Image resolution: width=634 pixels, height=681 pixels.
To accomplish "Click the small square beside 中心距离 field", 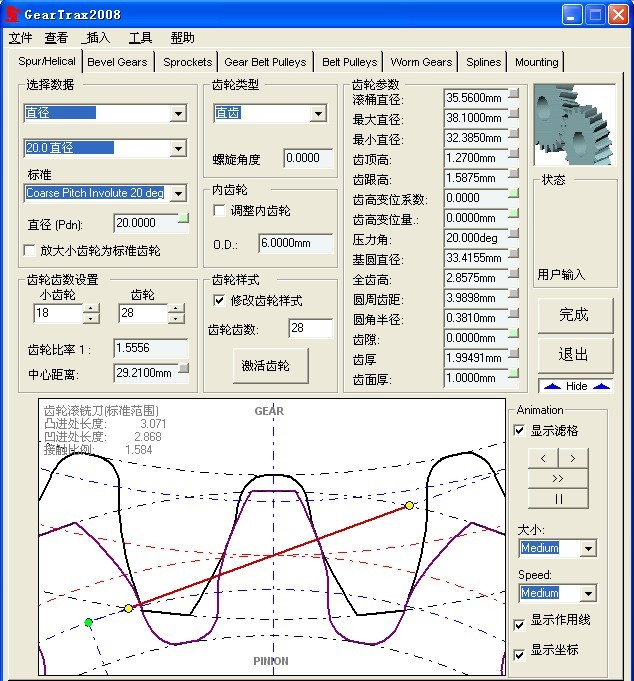I will pos(184,368).
